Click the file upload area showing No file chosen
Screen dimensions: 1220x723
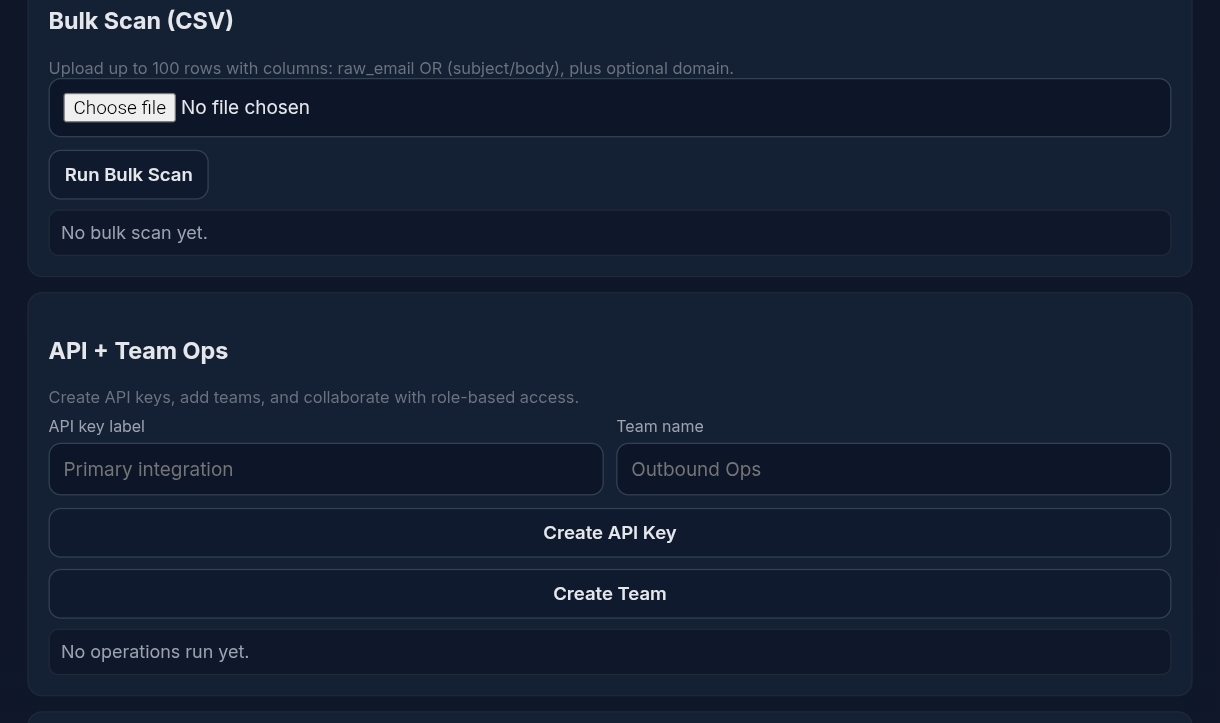pyautogui.click(x=609, y=107)
